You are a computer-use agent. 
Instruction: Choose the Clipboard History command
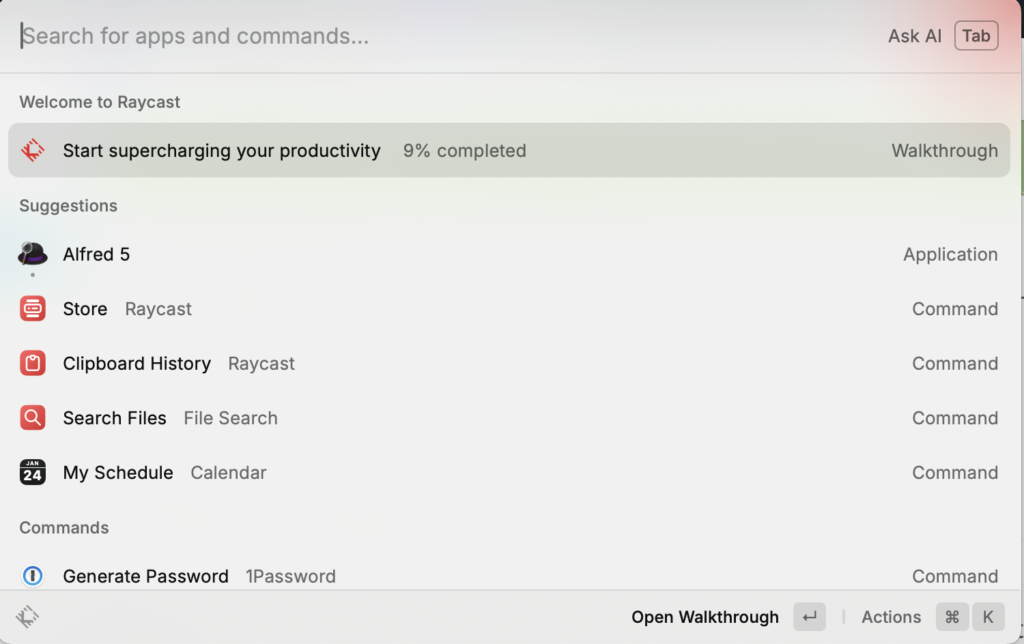500,363
